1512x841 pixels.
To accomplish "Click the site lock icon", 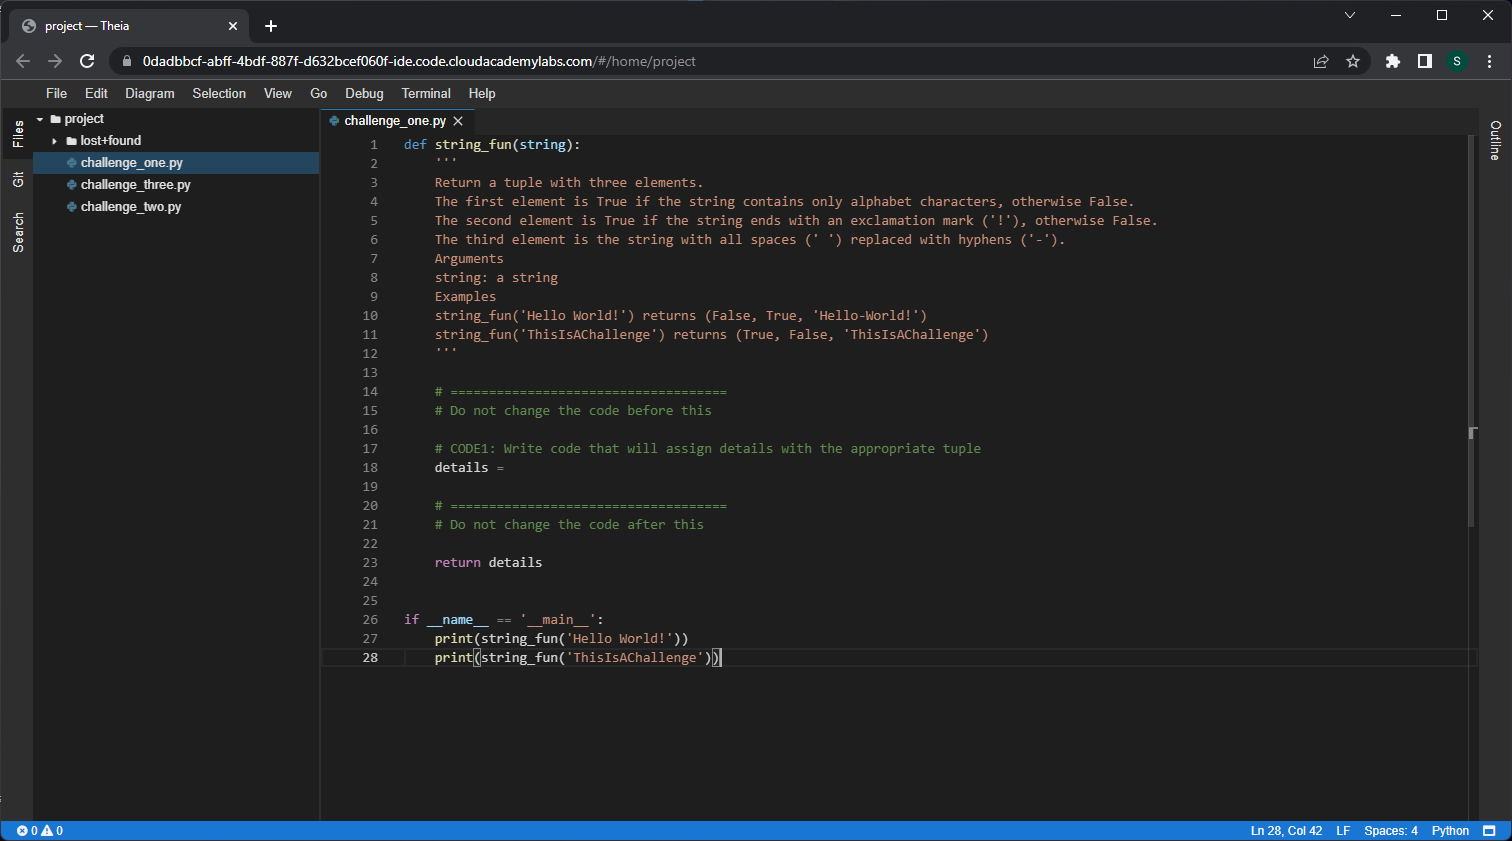I will coord(126,61).
